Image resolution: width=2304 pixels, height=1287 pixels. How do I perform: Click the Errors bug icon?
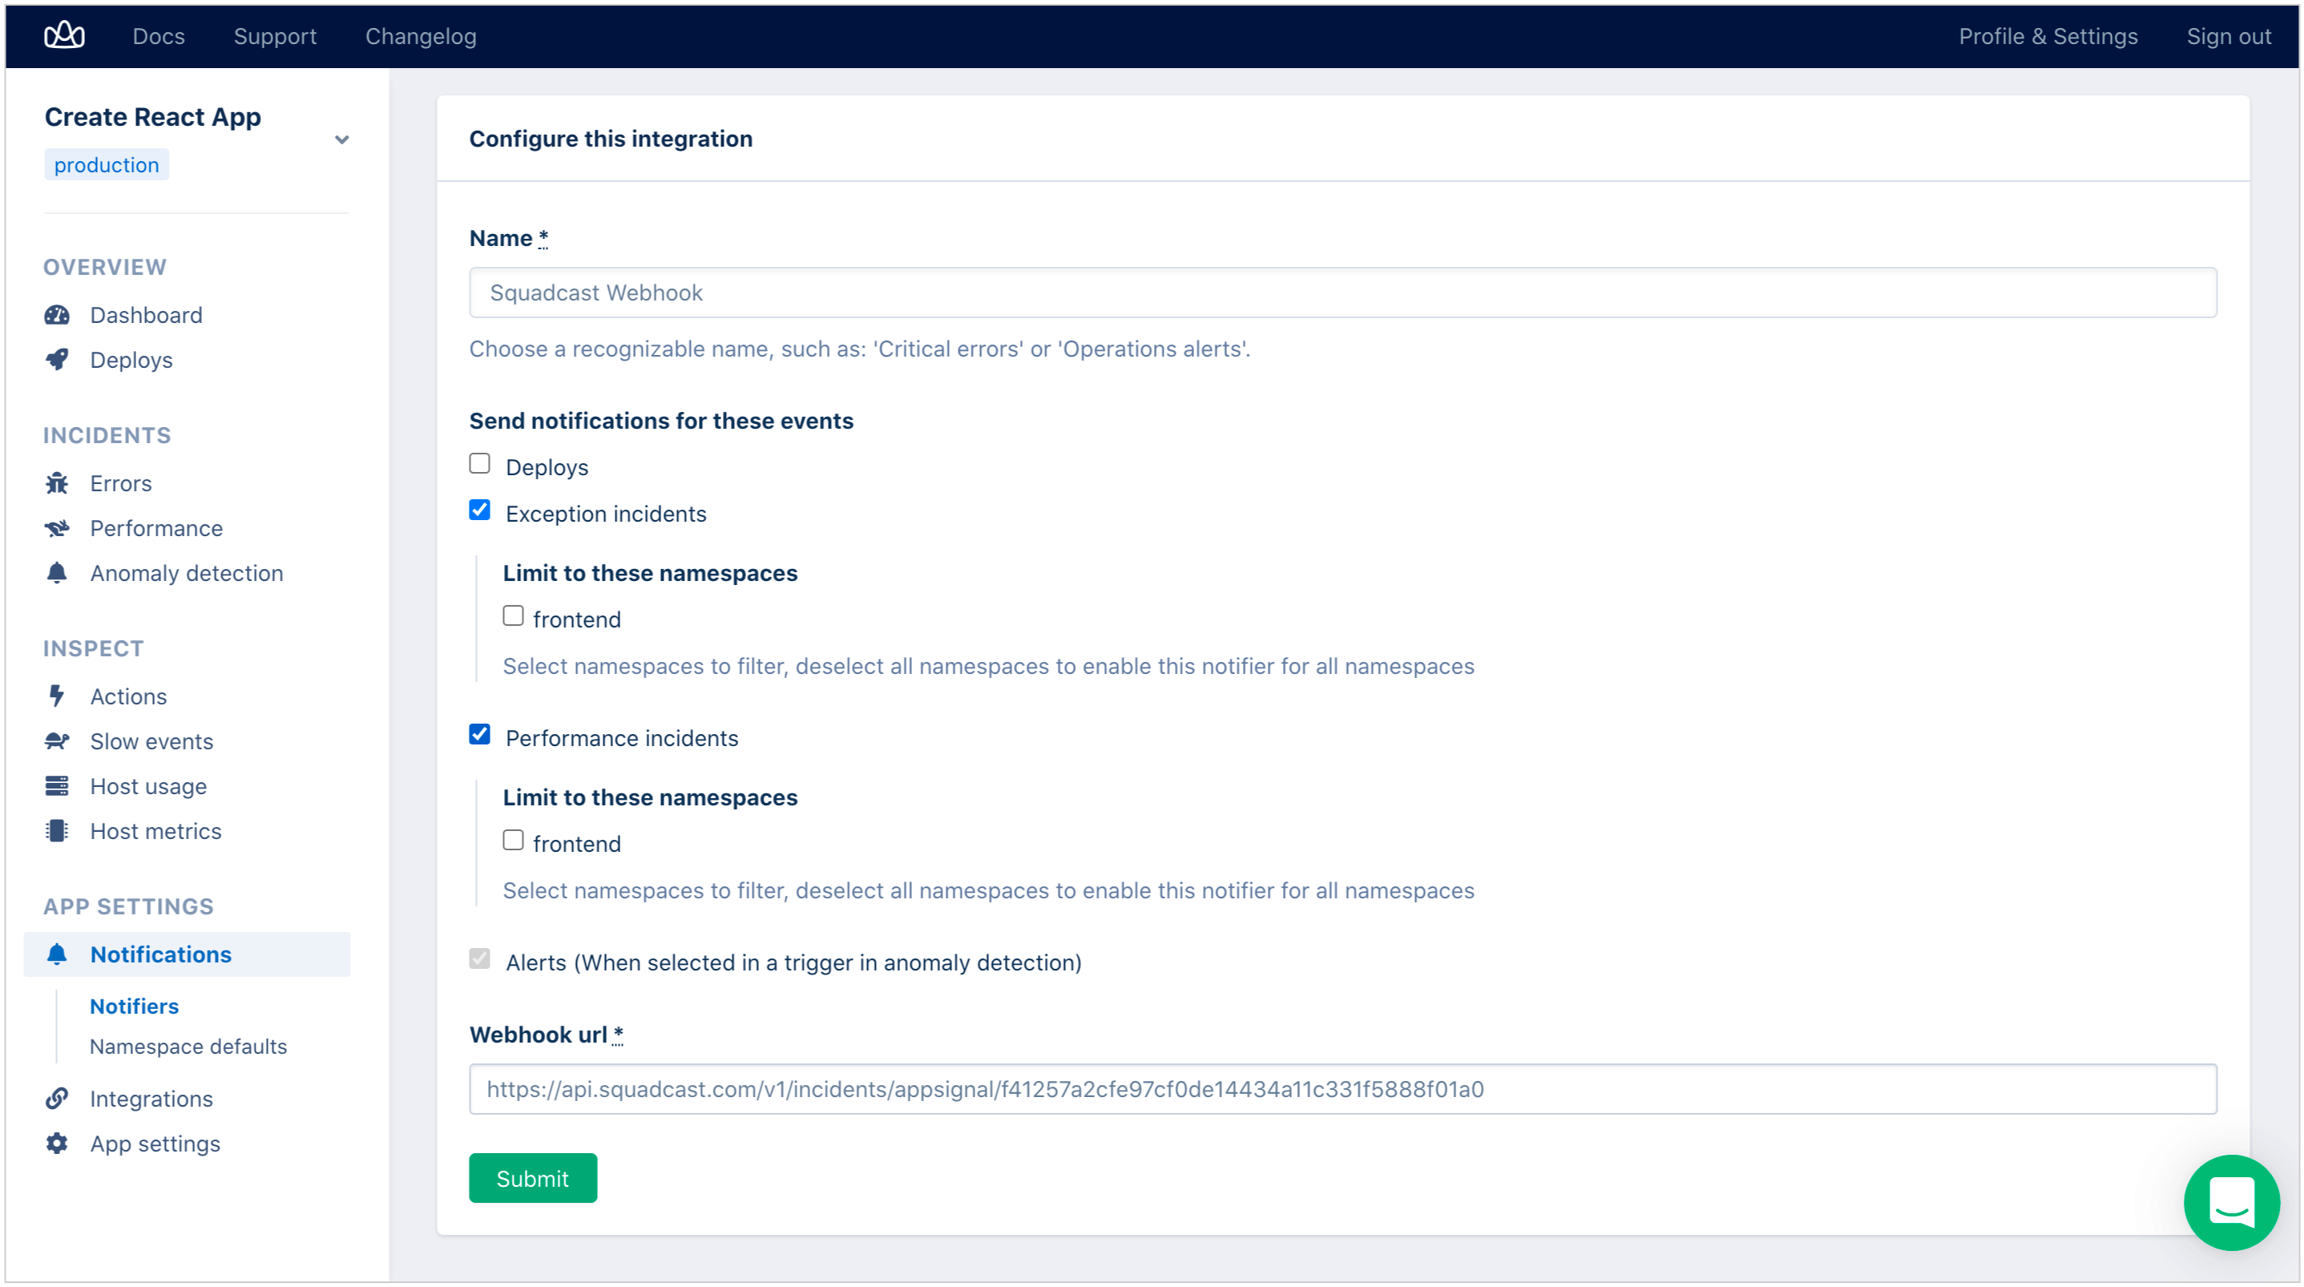pos(57,483)
